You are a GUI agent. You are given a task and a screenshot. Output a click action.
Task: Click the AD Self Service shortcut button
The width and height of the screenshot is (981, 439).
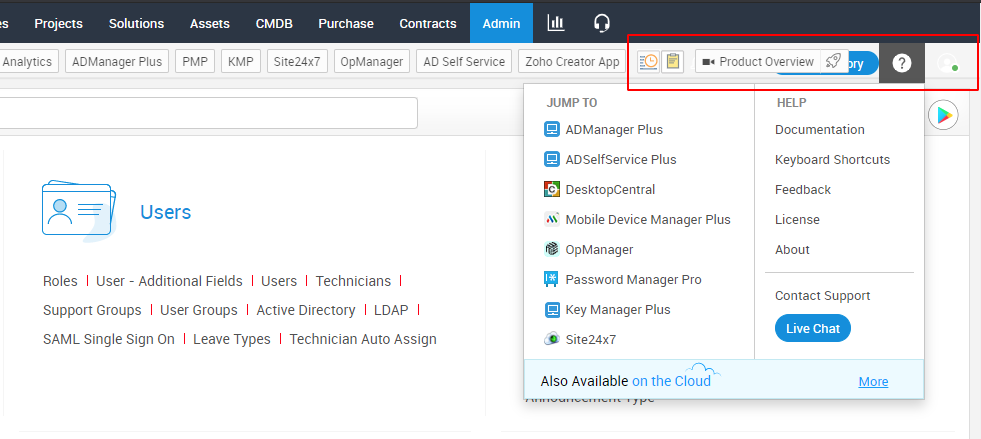coord(464,62)
